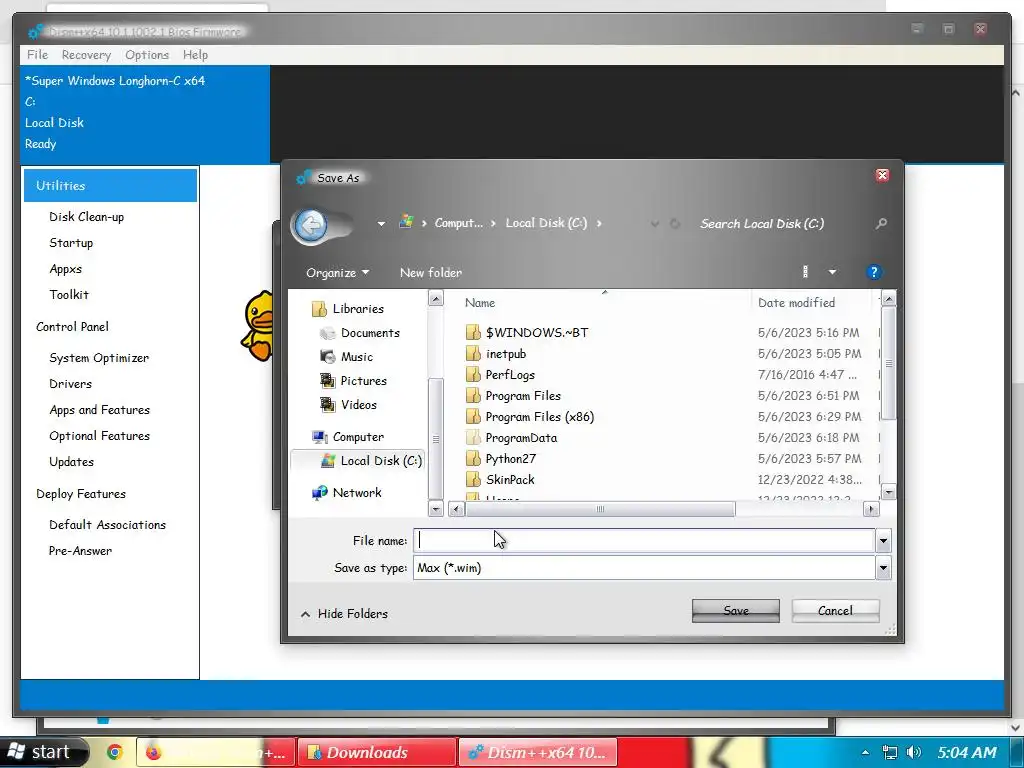Image resolution: width=1024 pixels, height=768 pixels.
Task: Select the ProgramData folder
Action: coord(511,438)
